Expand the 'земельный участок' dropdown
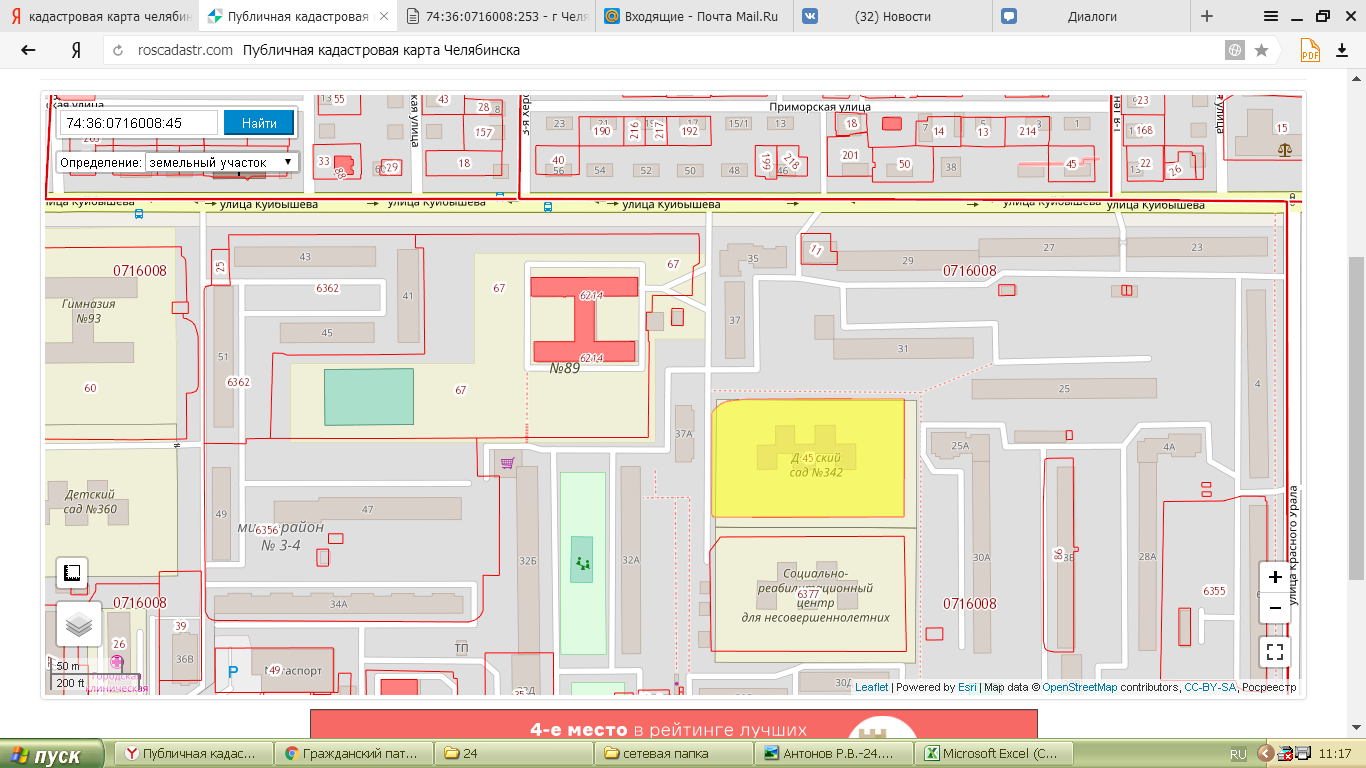 point(220,162)
